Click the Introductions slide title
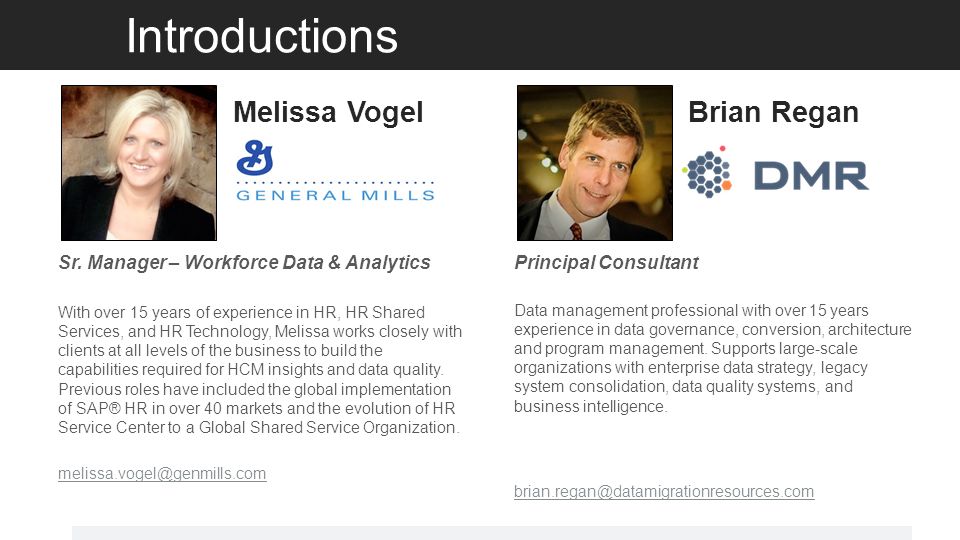This screenshot has height=540, width=960. pos(262,36)
